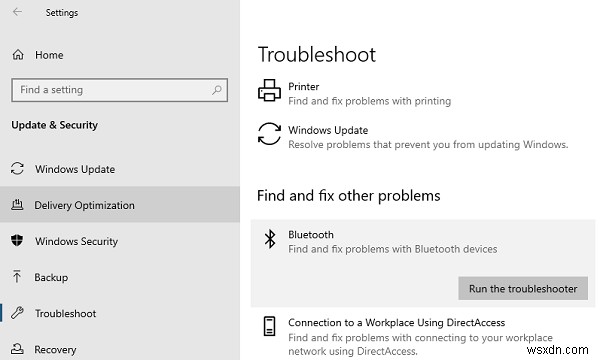
Task: Click the DirectAccess device icon
Action: [x=269, y=326]
